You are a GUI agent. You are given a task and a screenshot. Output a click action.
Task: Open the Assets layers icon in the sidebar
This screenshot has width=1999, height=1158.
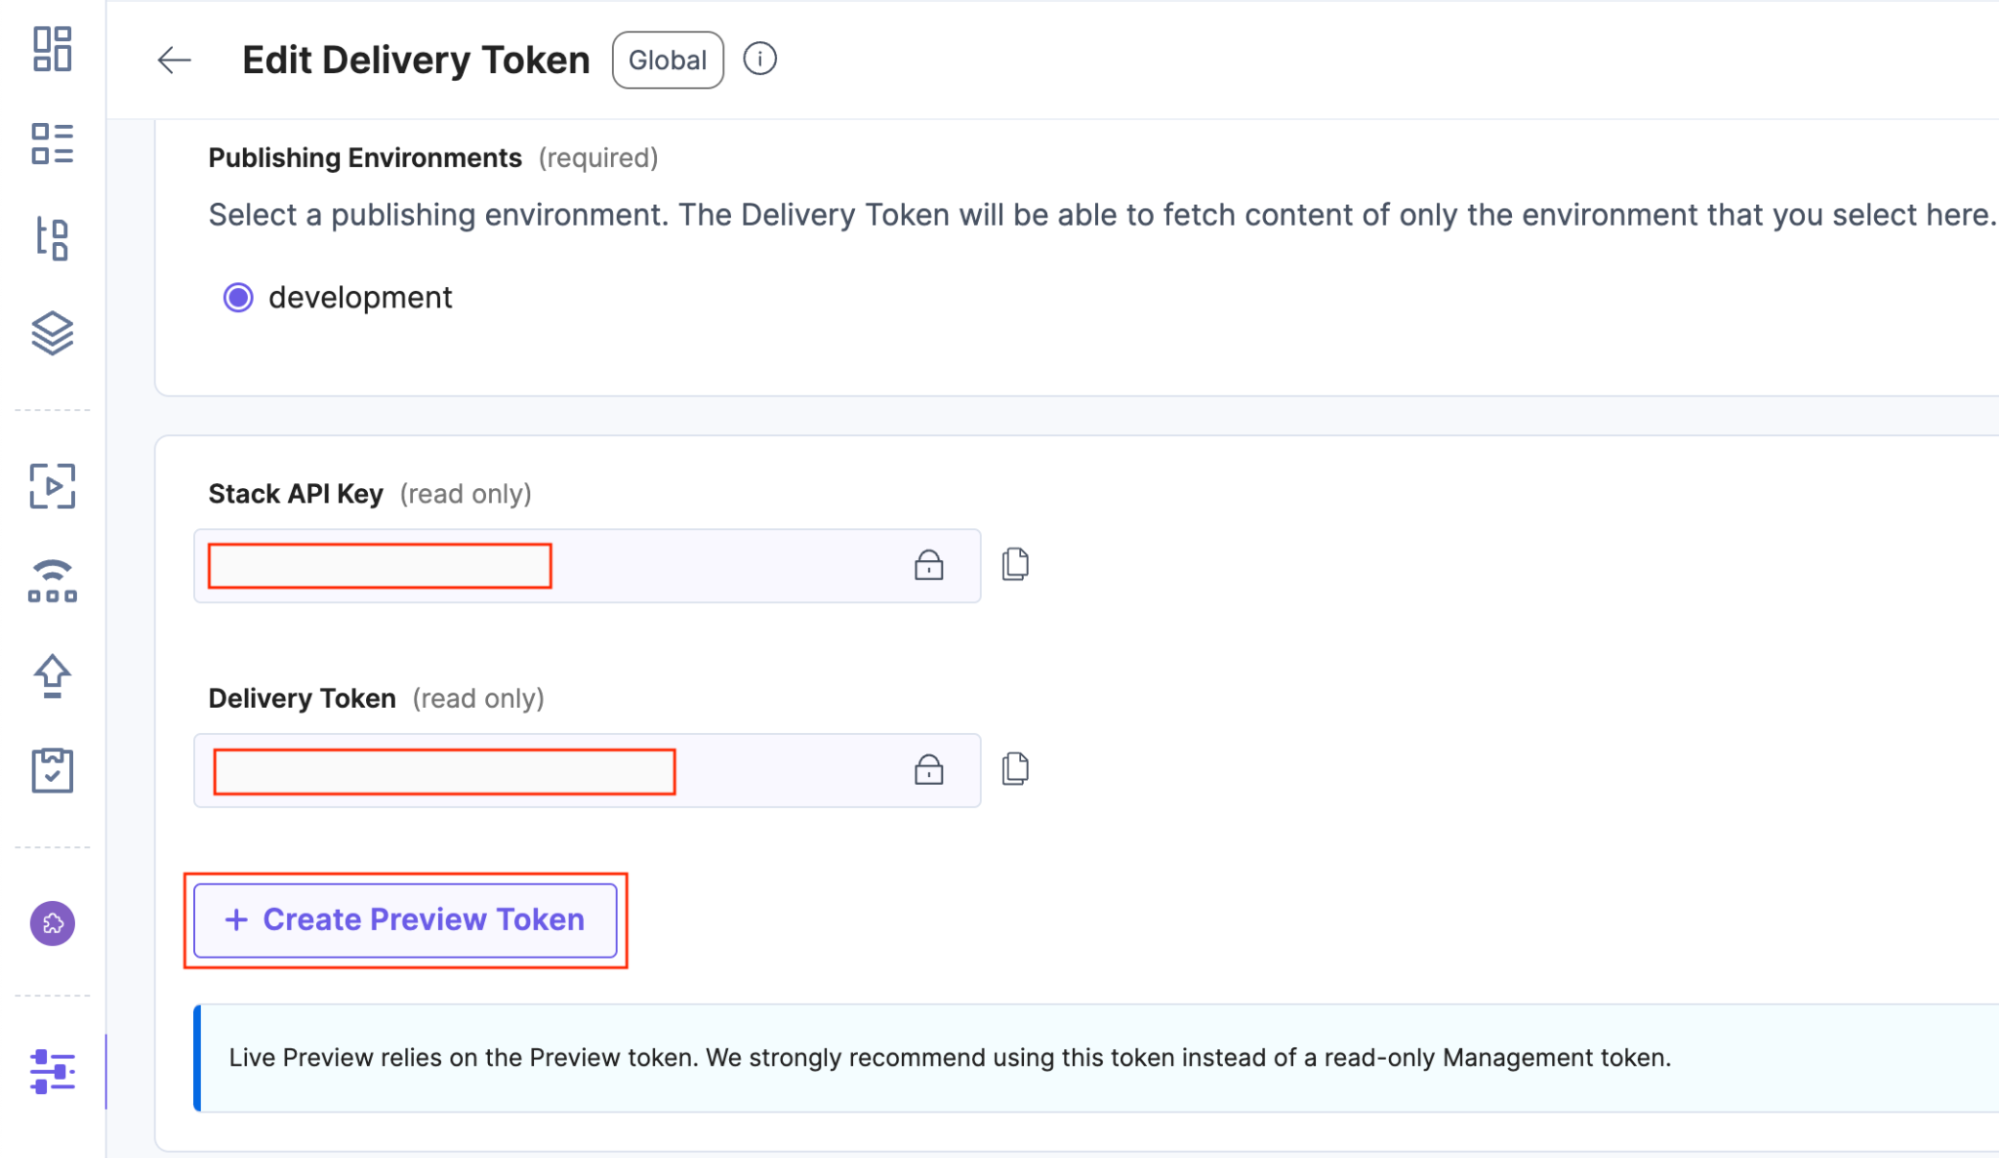[52, 333]
